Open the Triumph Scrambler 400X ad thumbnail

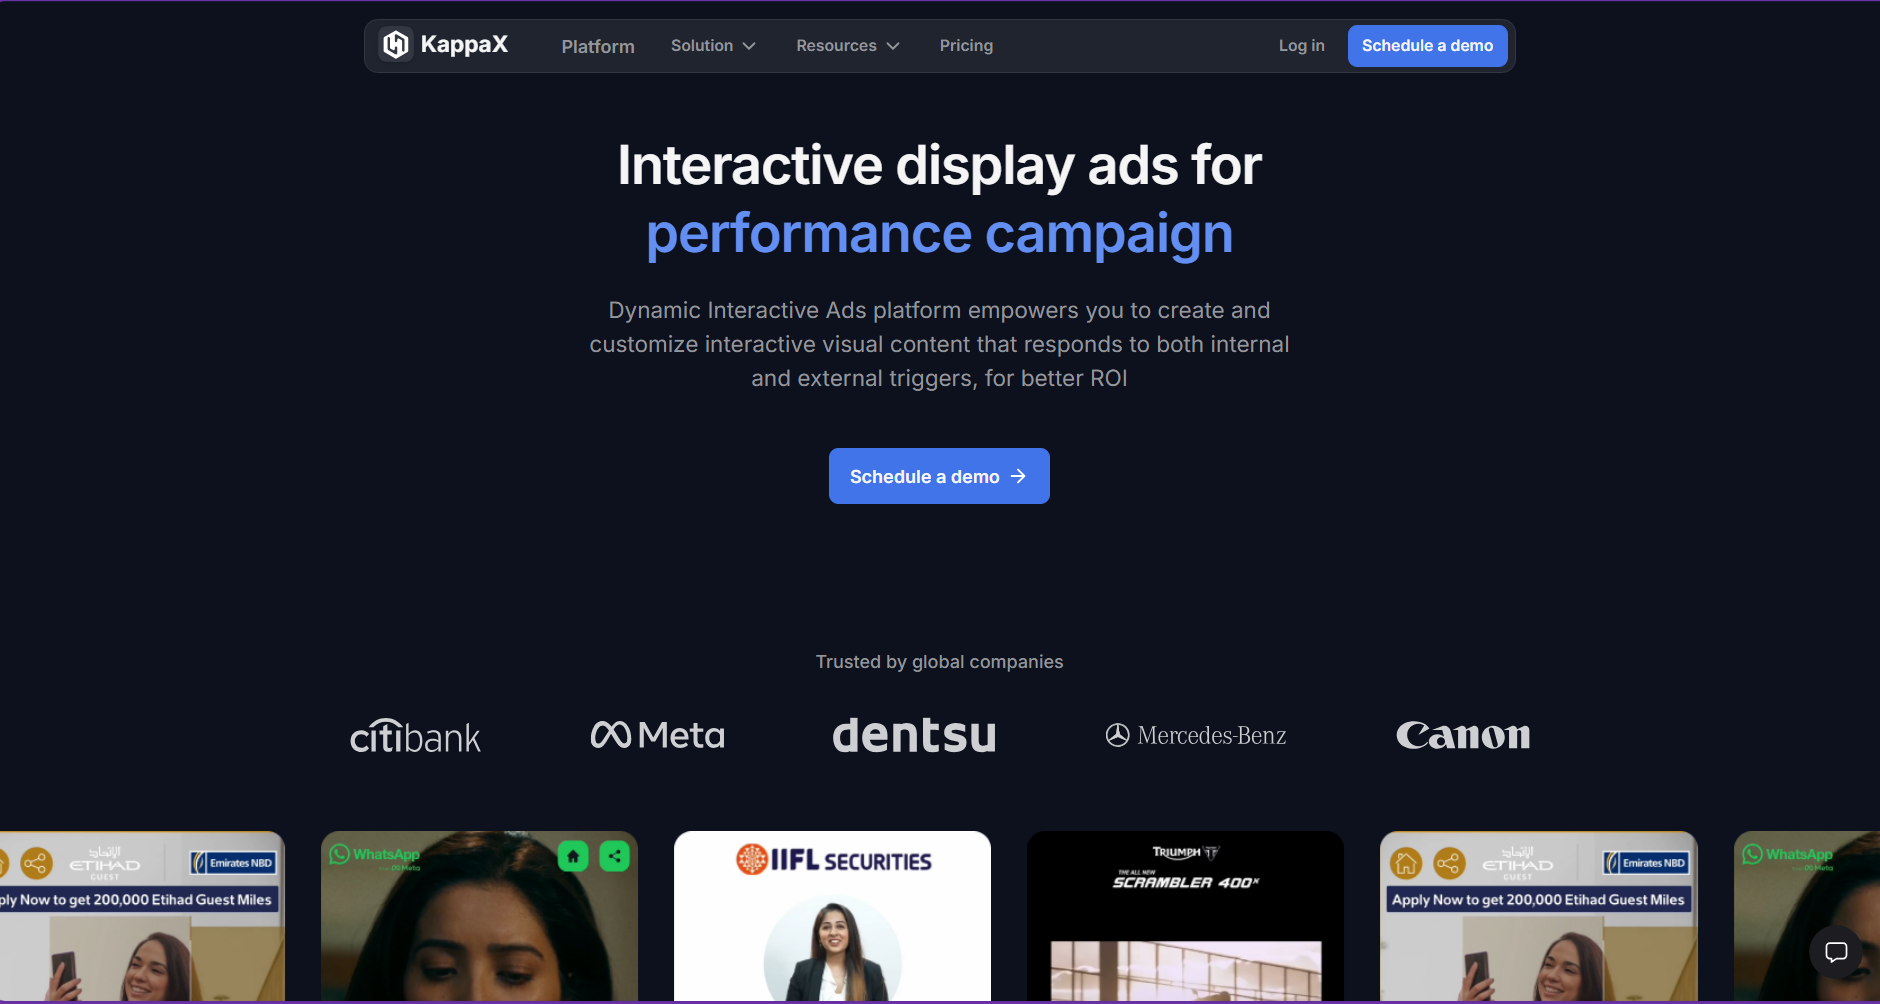1185,916
